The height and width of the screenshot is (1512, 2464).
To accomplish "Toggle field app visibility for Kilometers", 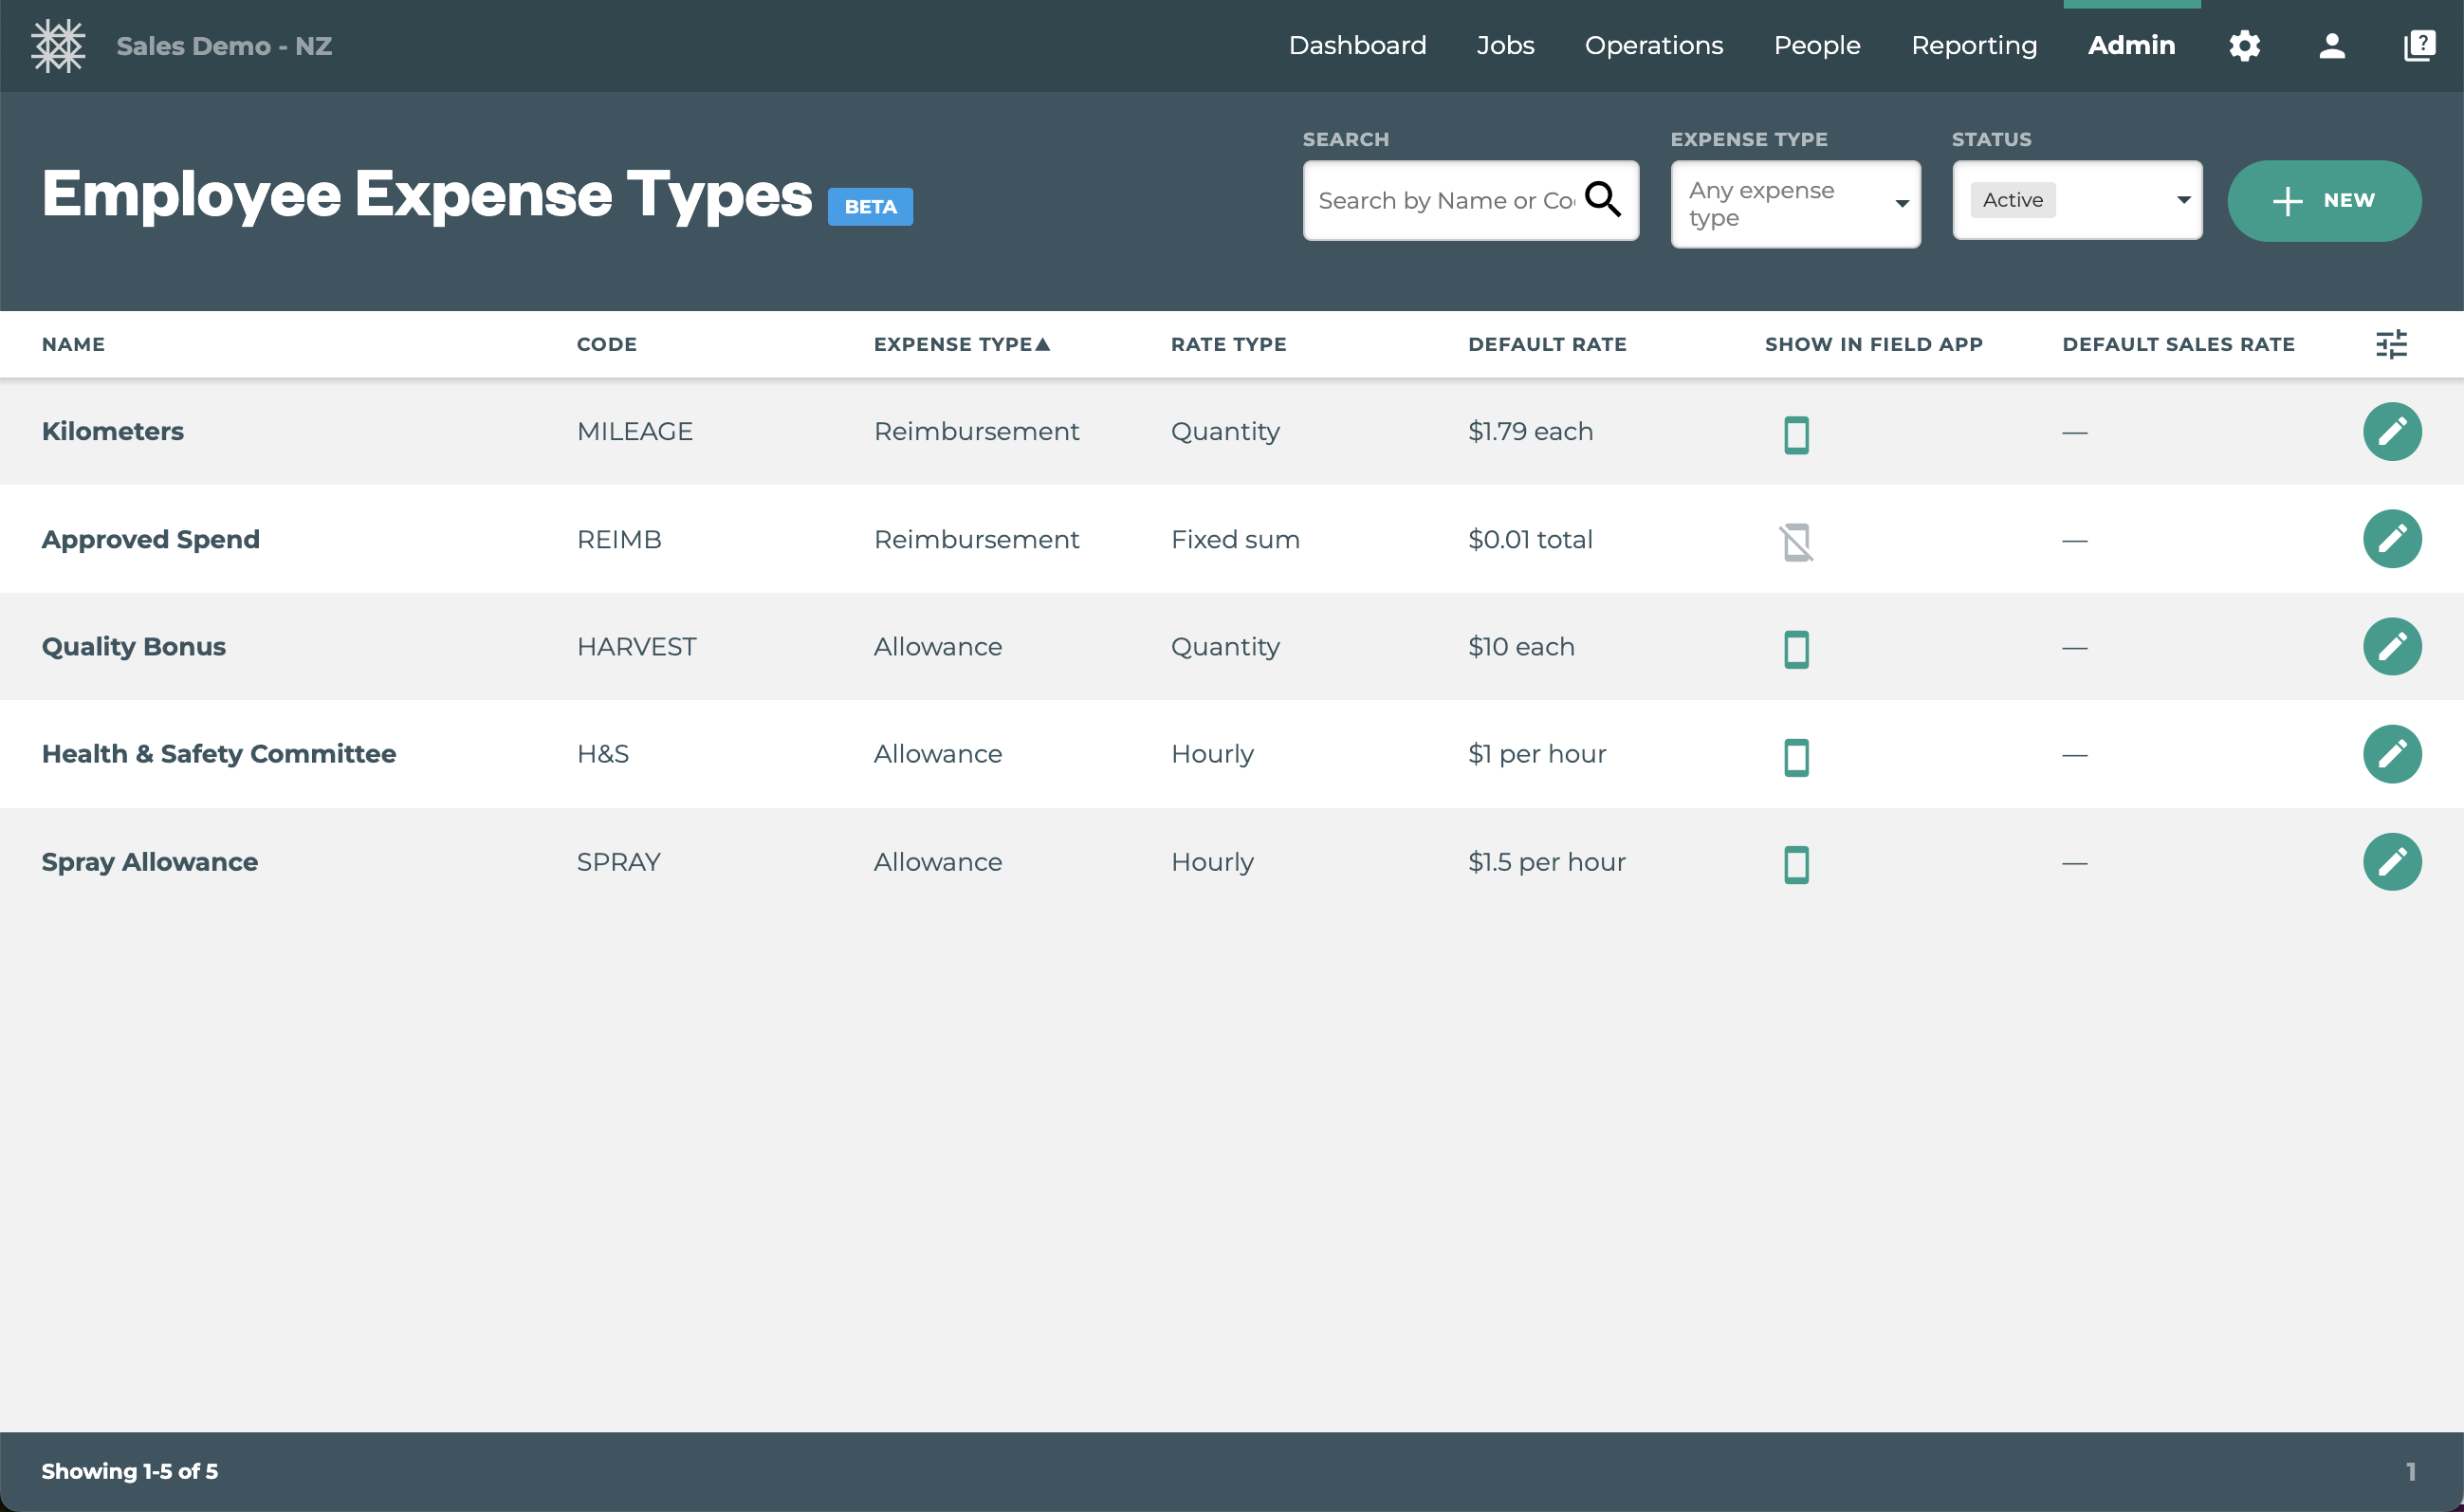I will [x=1796, y=434].
